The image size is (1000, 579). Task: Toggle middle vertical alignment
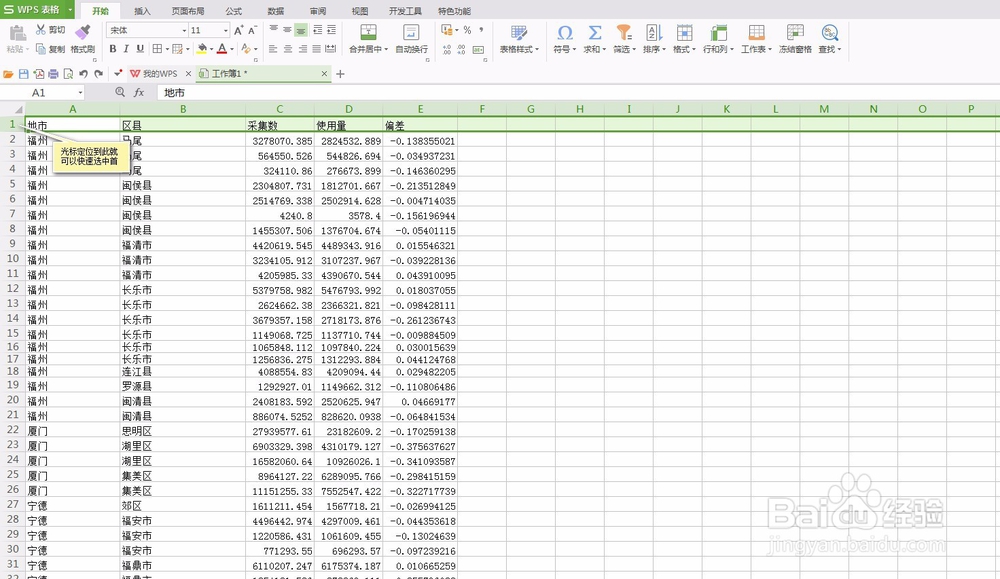(288, 29)
